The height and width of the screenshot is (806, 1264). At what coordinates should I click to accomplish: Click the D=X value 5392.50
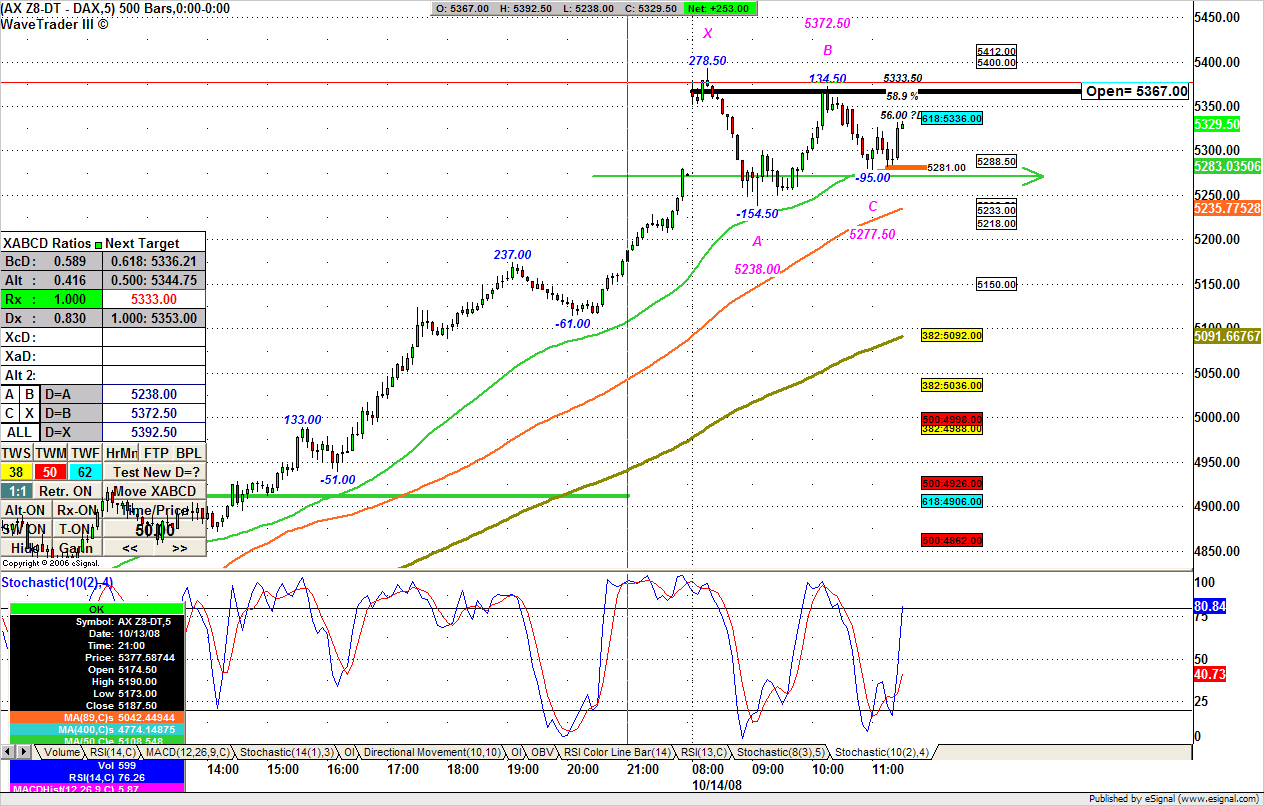tap(154, 432)
